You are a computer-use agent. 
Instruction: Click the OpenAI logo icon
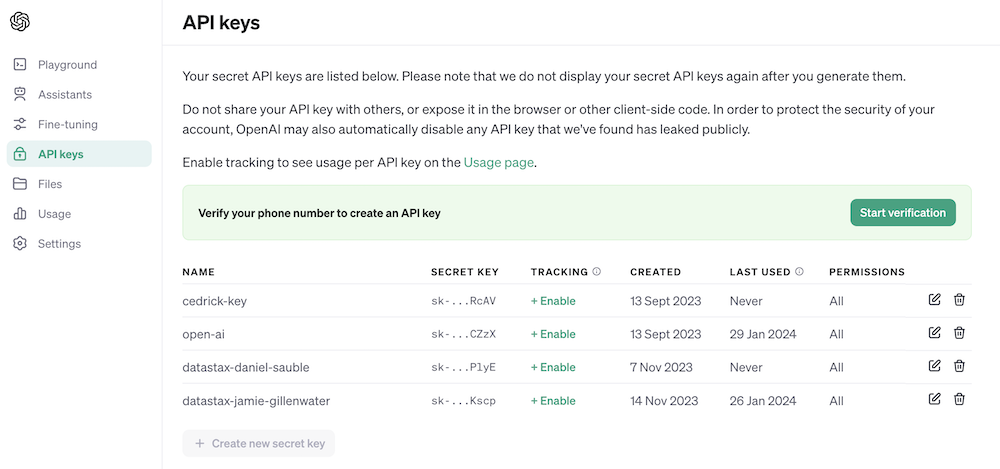coord(20,22)
